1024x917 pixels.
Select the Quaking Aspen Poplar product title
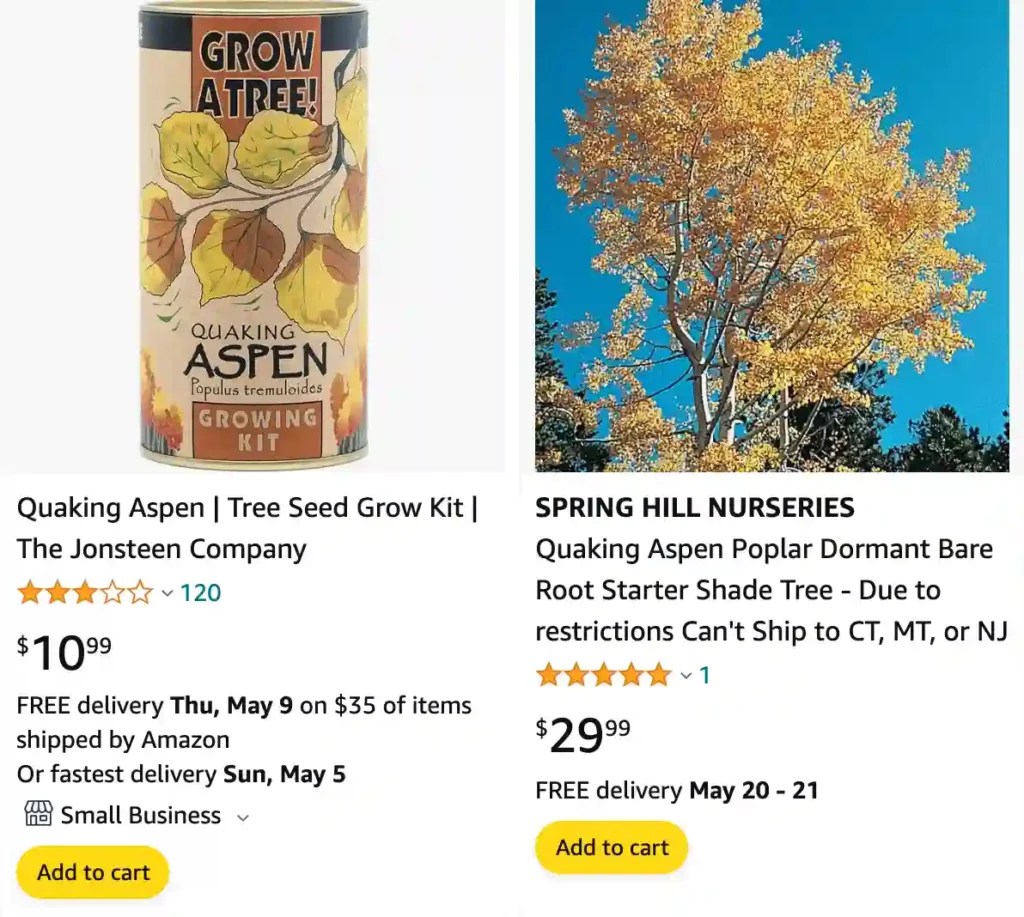coord(763,589)
